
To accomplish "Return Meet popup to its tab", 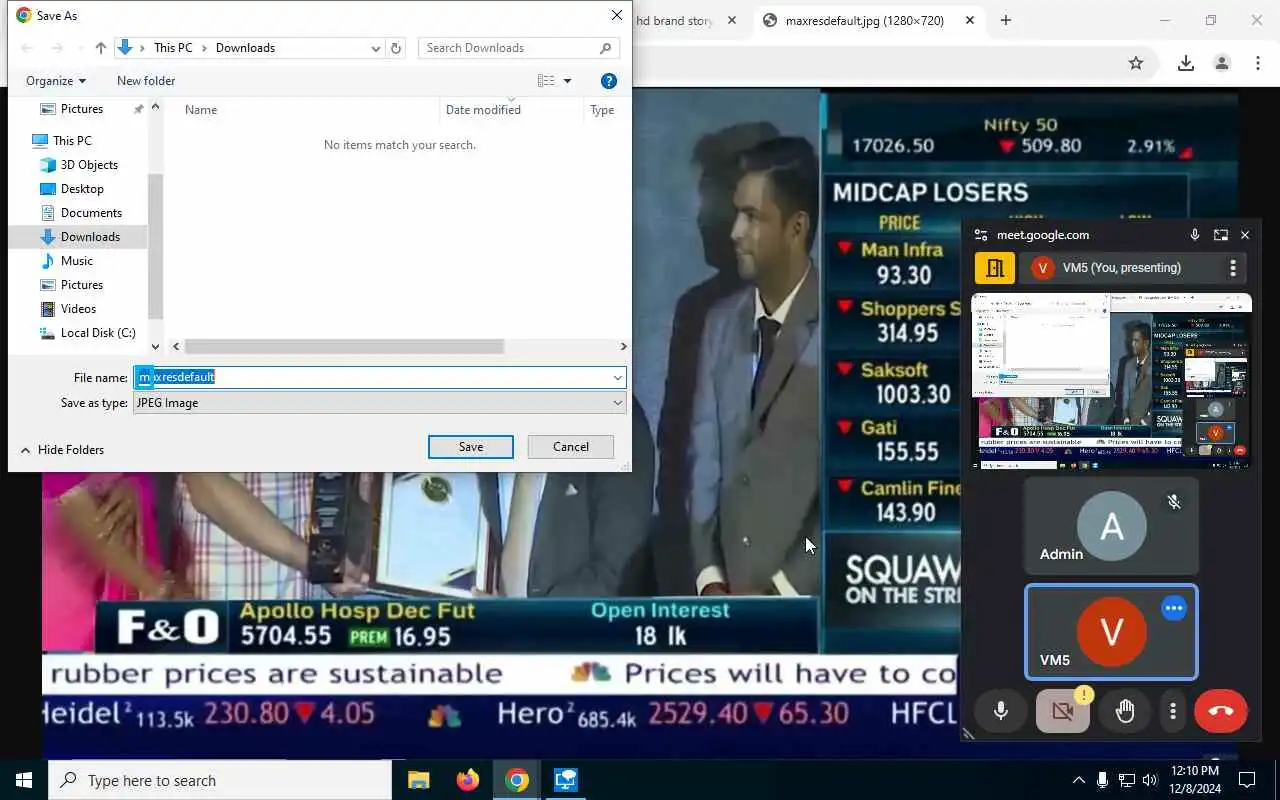I will (x=1221, y=235).
